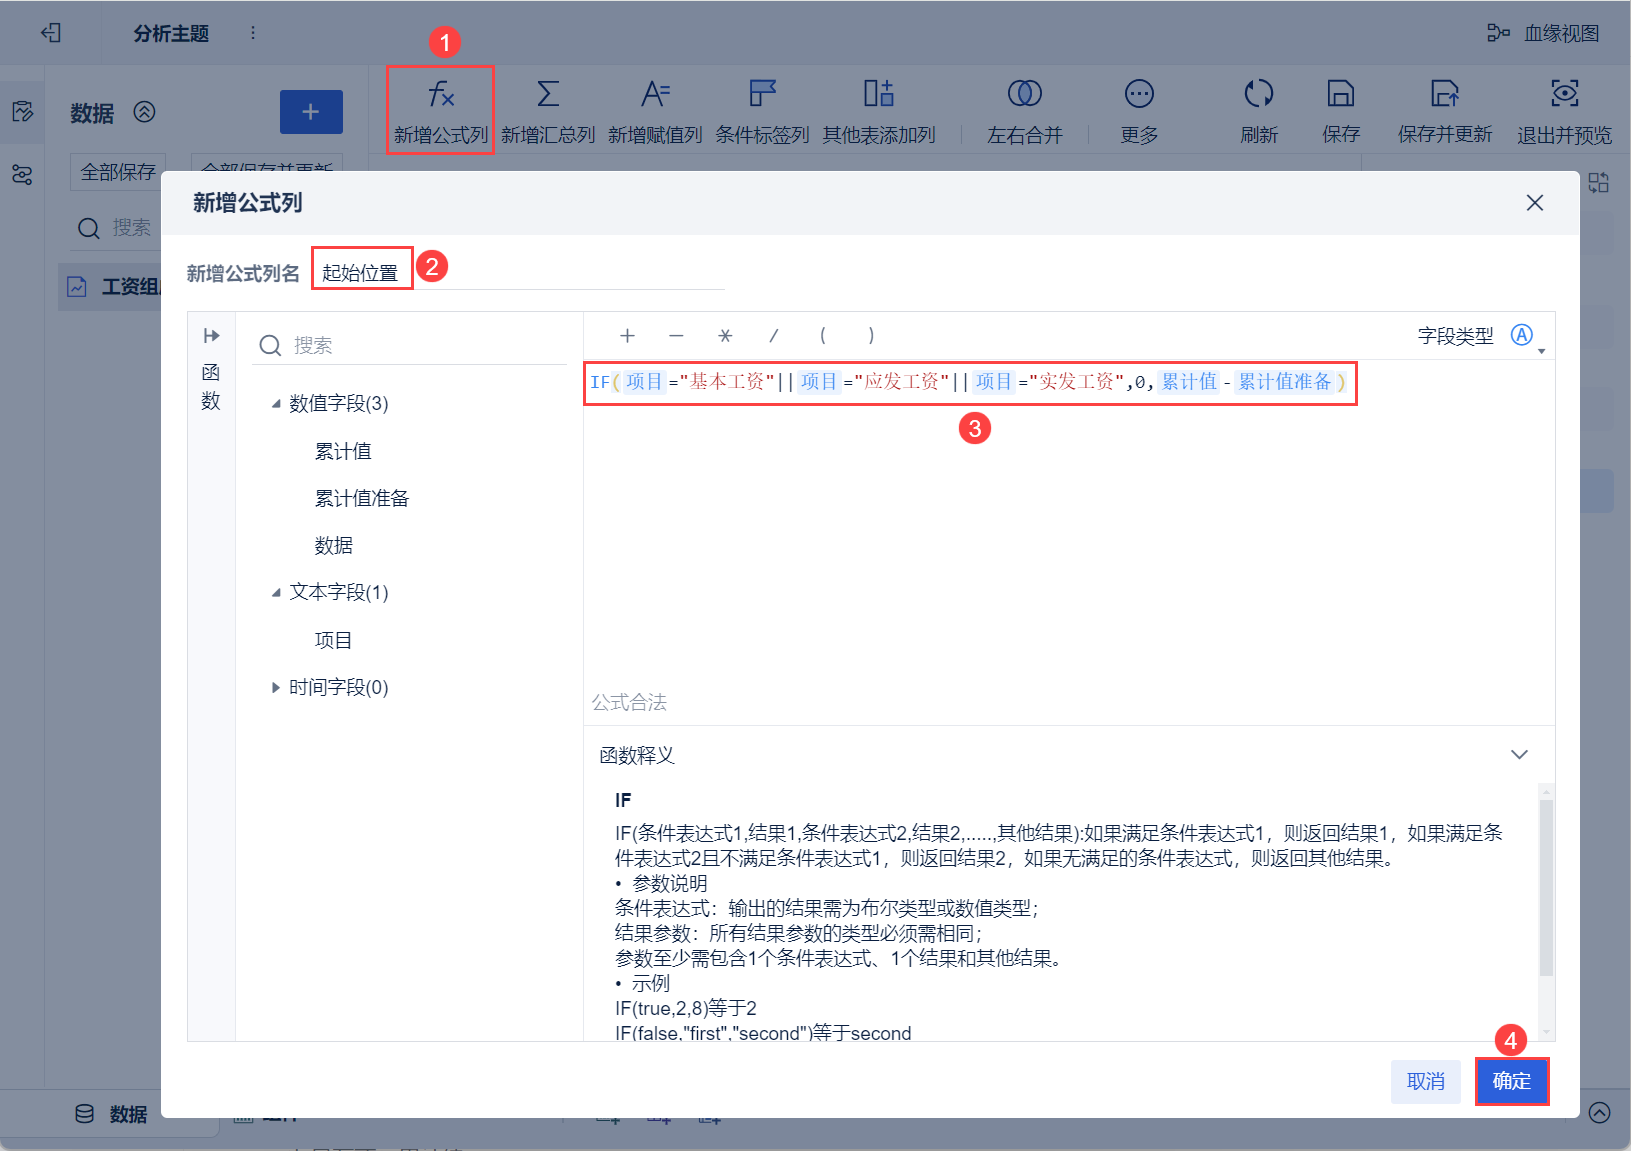Click the settings sliders sidebar icon

click(22, 175)
